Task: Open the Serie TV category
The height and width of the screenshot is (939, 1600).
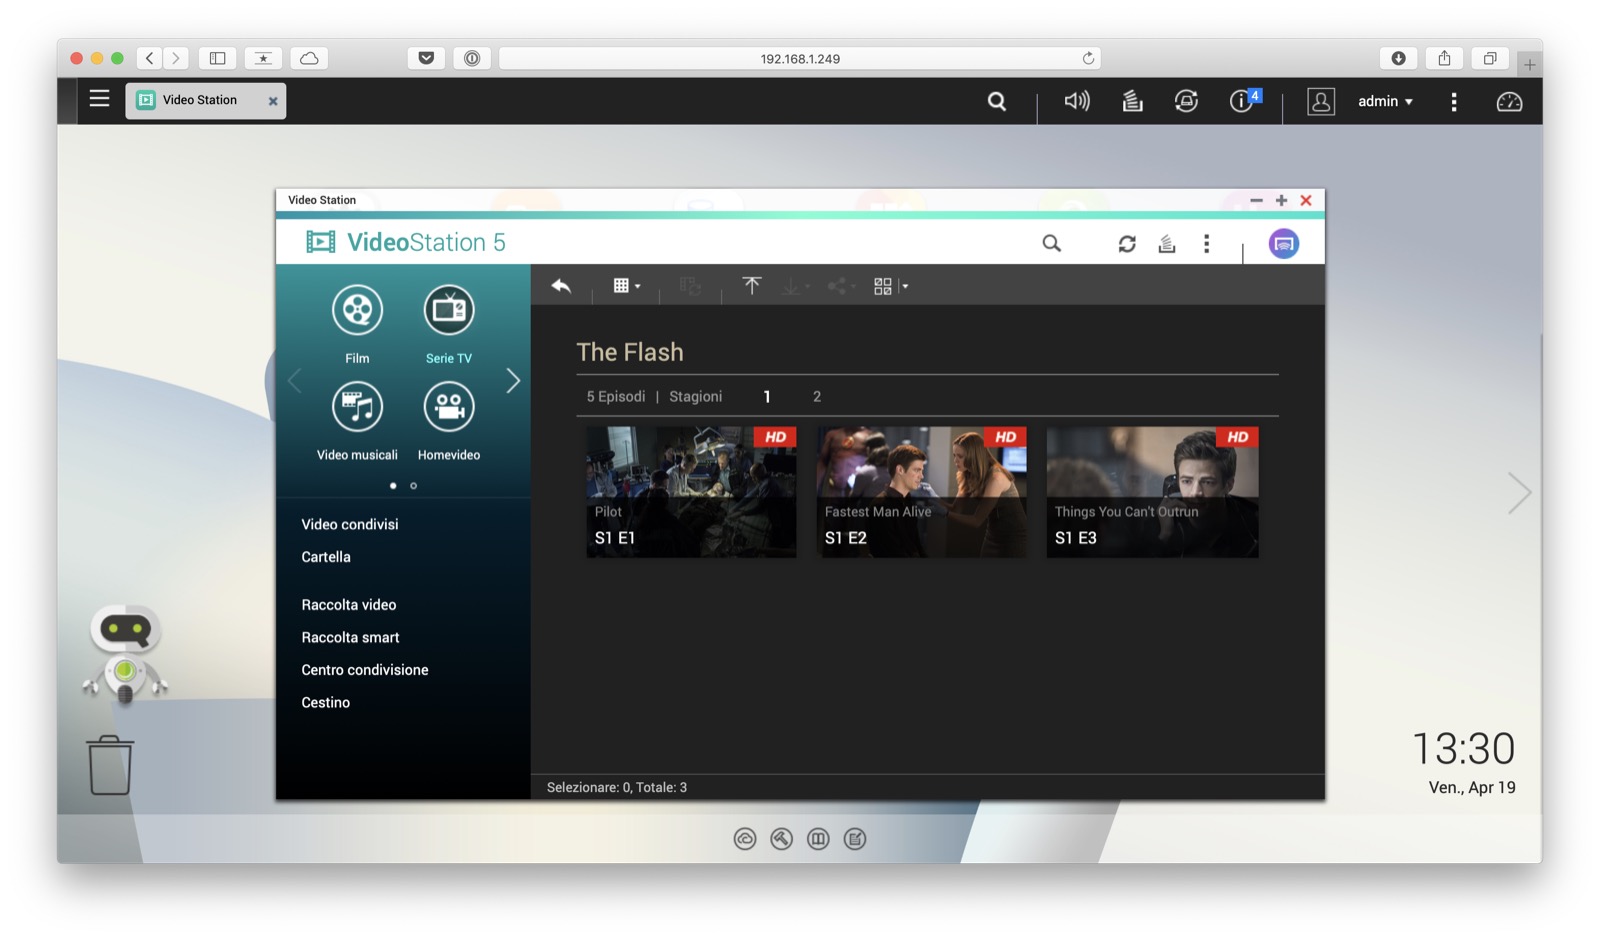Action: click(449, 324)
